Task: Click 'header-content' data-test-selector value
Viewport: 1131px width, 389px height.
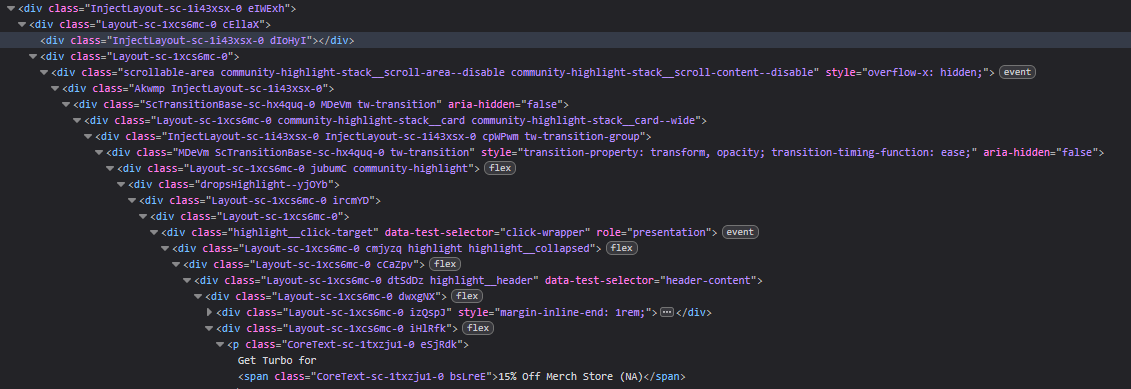Action: pos(707,280)
